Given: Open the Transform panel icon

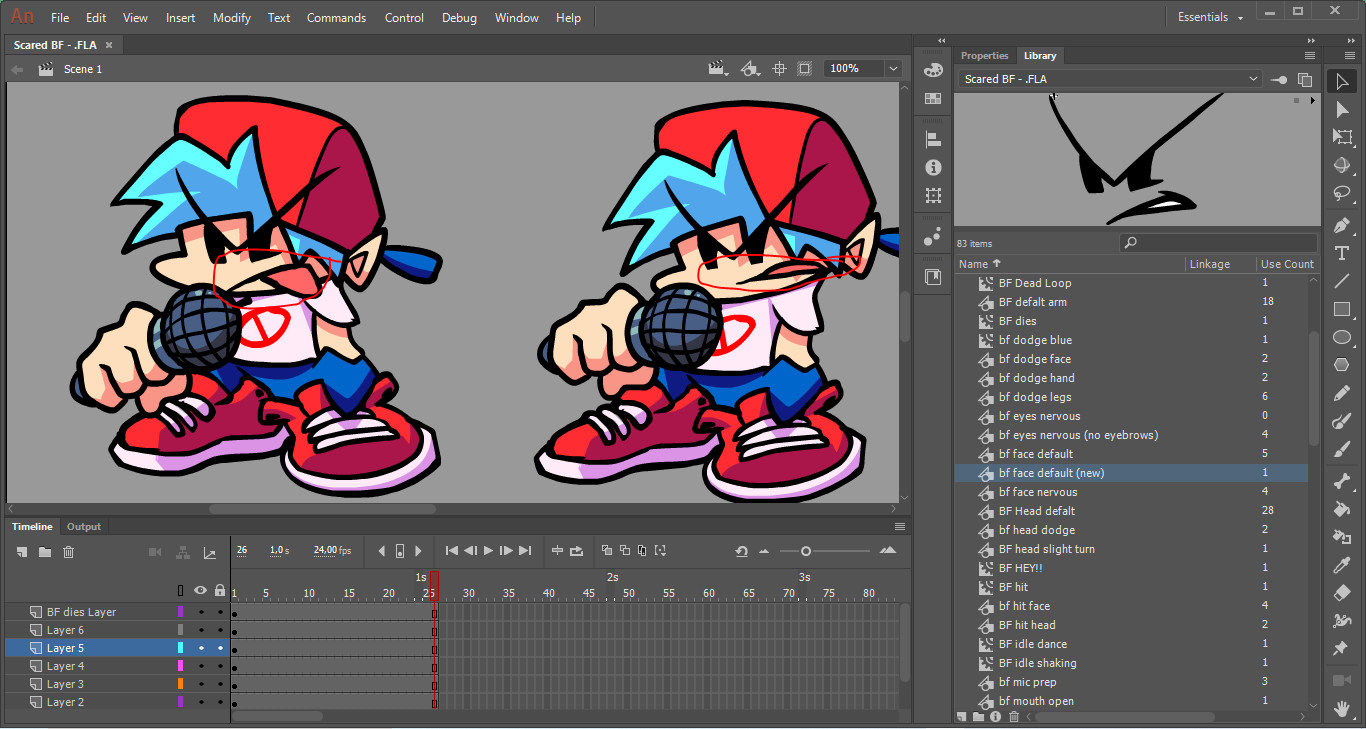Looking at the screenshot, I should click(933, 196).
